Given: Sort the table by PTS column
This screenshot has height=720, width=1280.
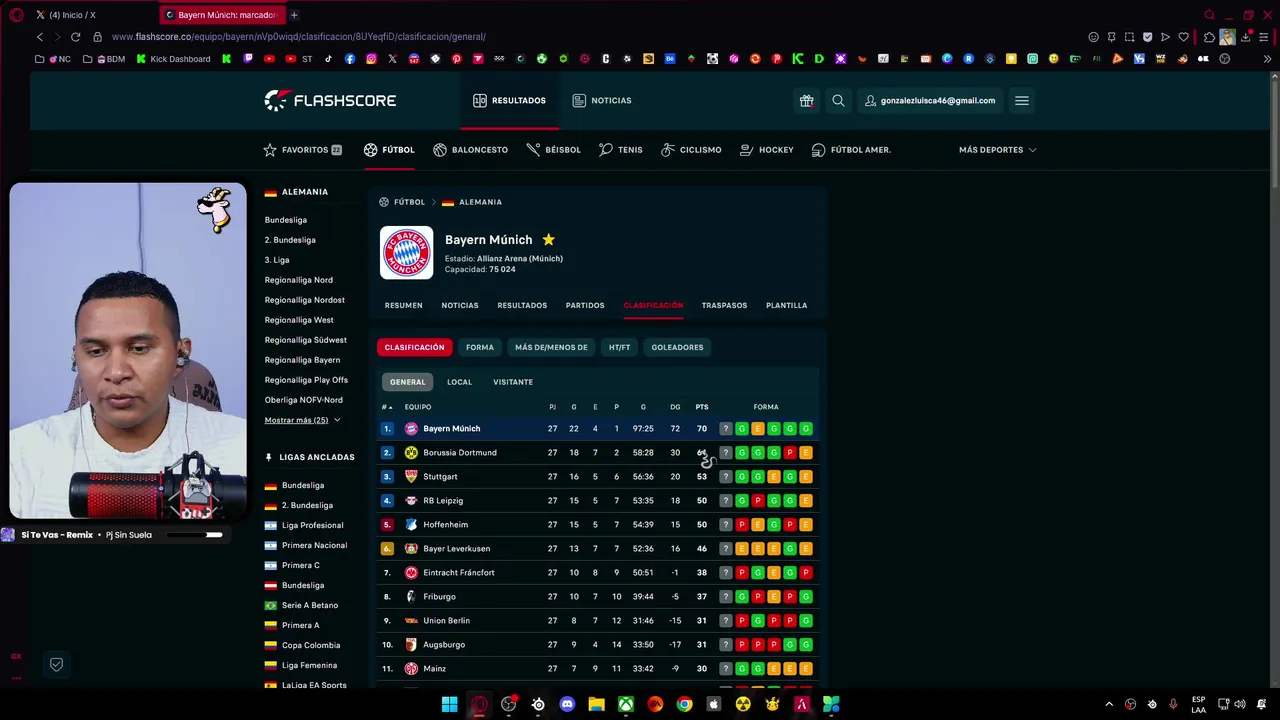Looking at the screenshot, I should [x=702, y=407].
